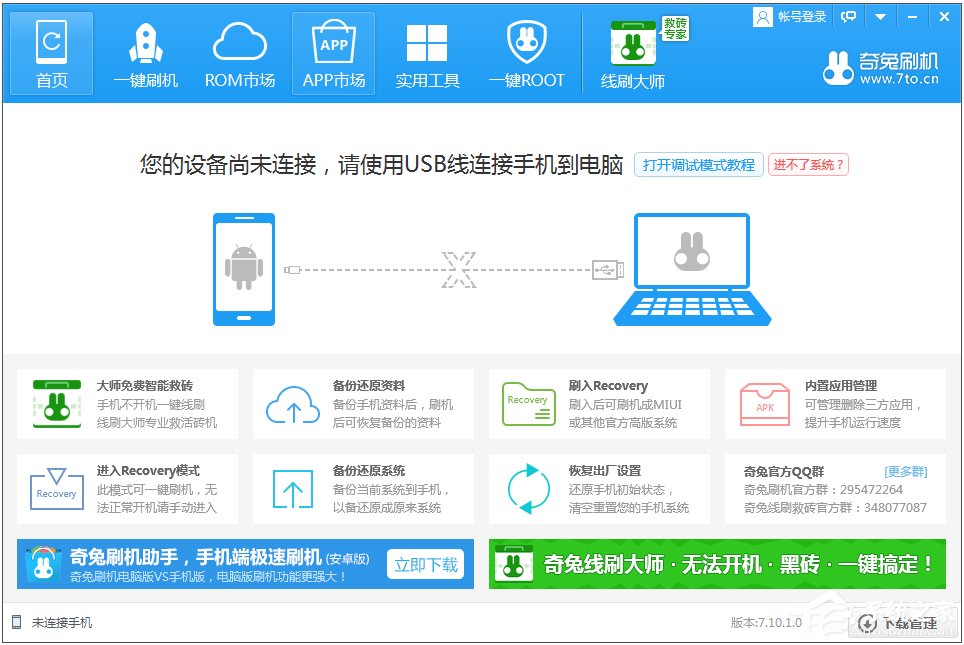Click the 奇兔刷机助手 banner rabbit icon
The image size is (964, 645).
(x=43, y=564)
